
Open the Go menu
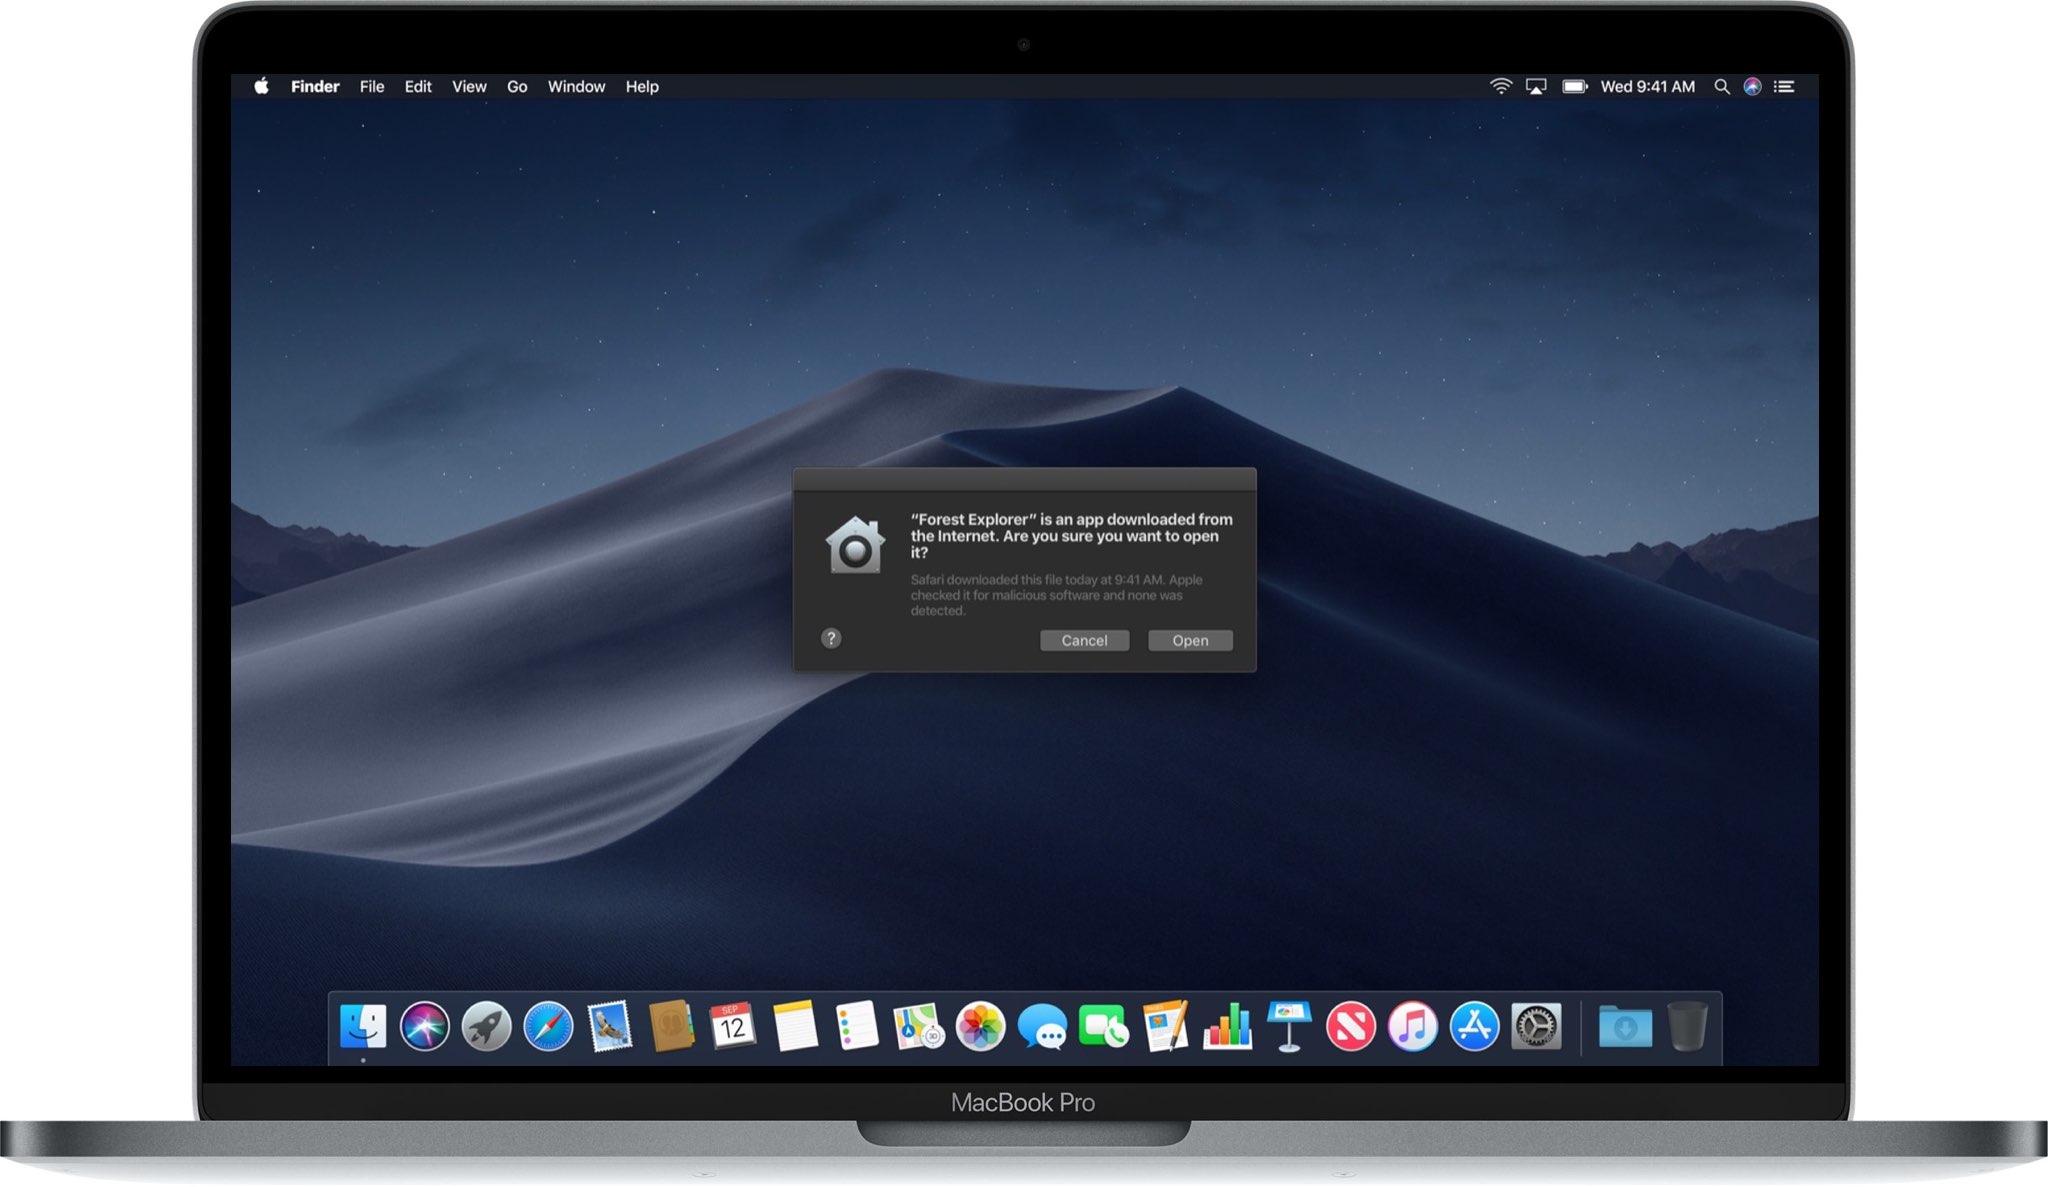(x=516, y=87)
